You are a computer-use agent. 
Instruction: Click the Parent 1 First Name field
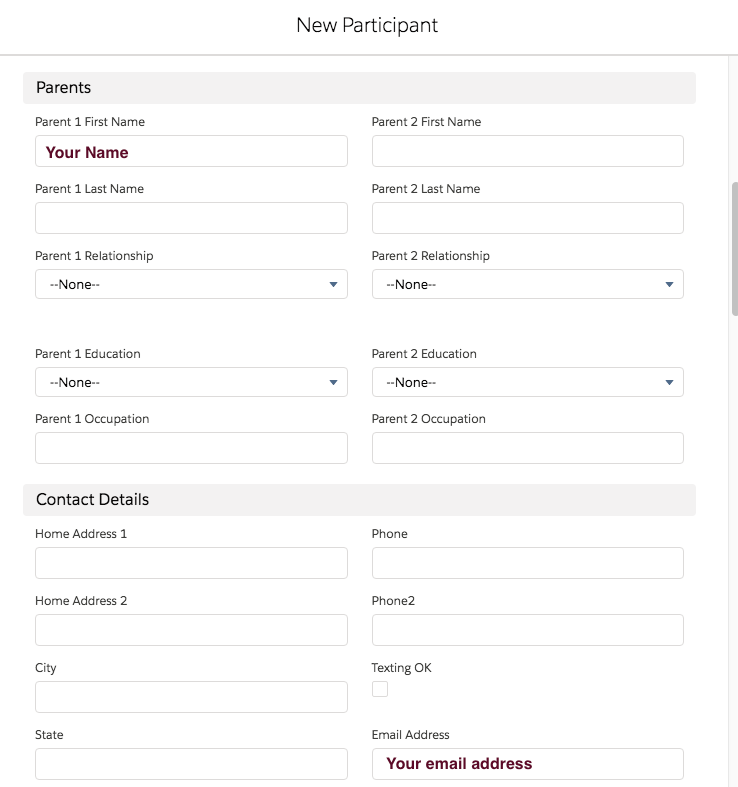point(191,152)
